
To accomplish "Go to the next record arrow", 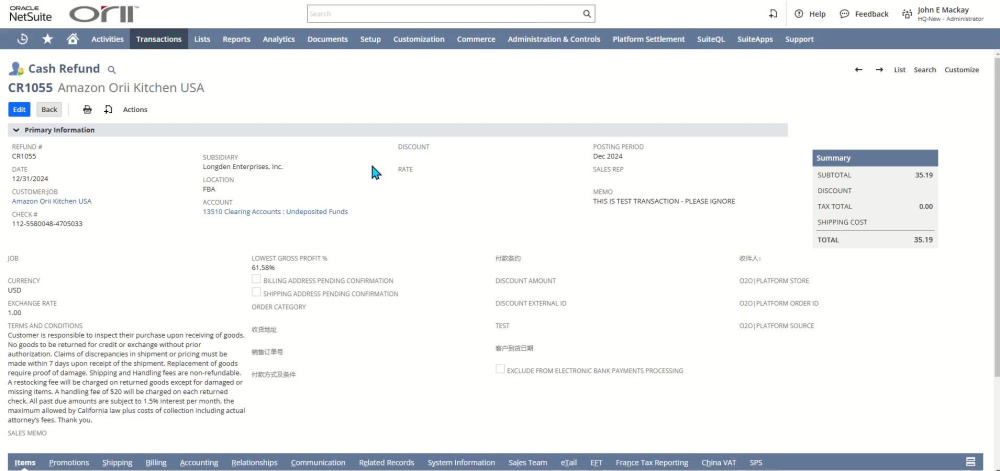I will [879, 70].
